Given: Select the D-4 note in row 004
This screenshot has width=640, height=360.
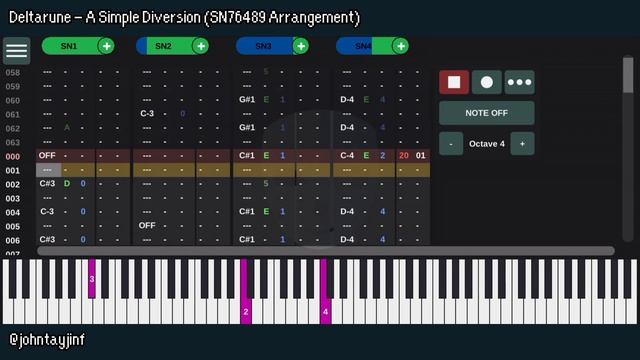Looking at the screenshot, I should (347, 211).
